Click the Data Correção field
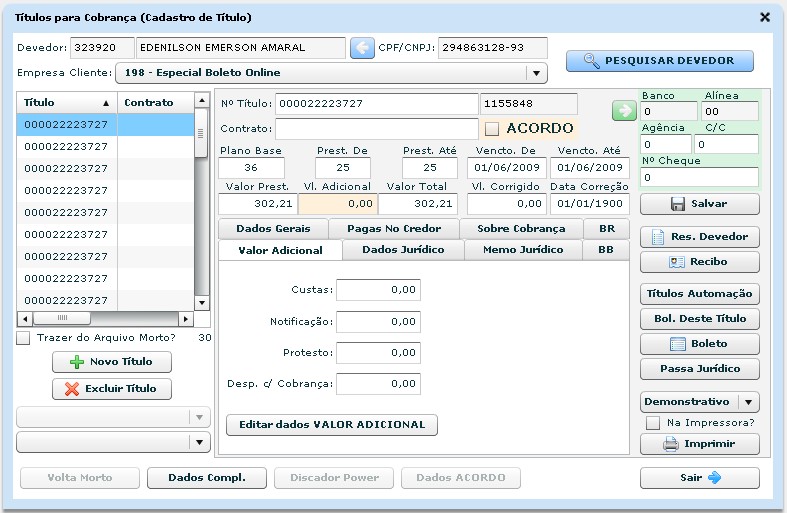Image resolution: width=787 pixels, height=513 pixels. point(590,204)
